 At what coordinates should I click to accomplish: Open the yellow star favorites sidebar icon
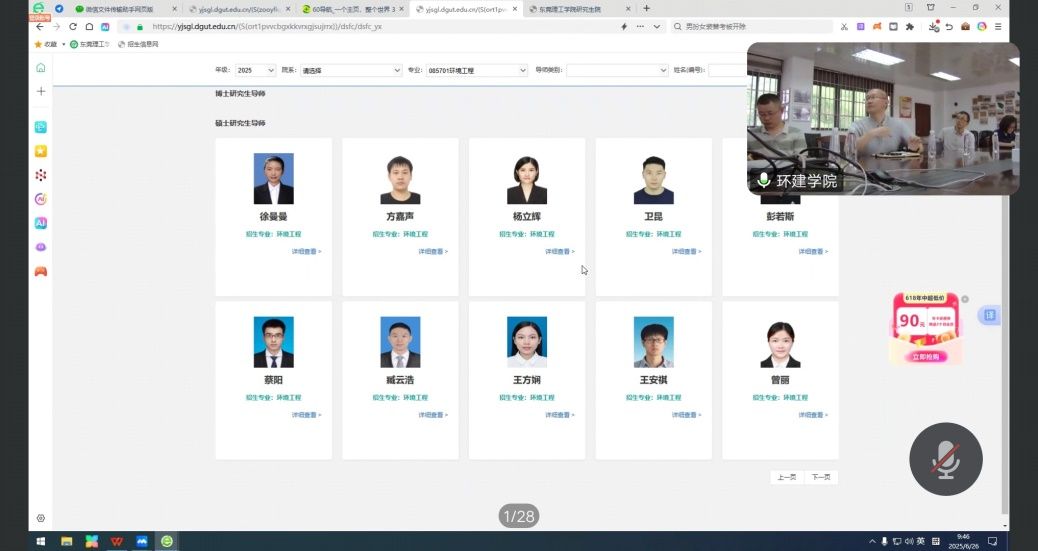click(41, 151)
